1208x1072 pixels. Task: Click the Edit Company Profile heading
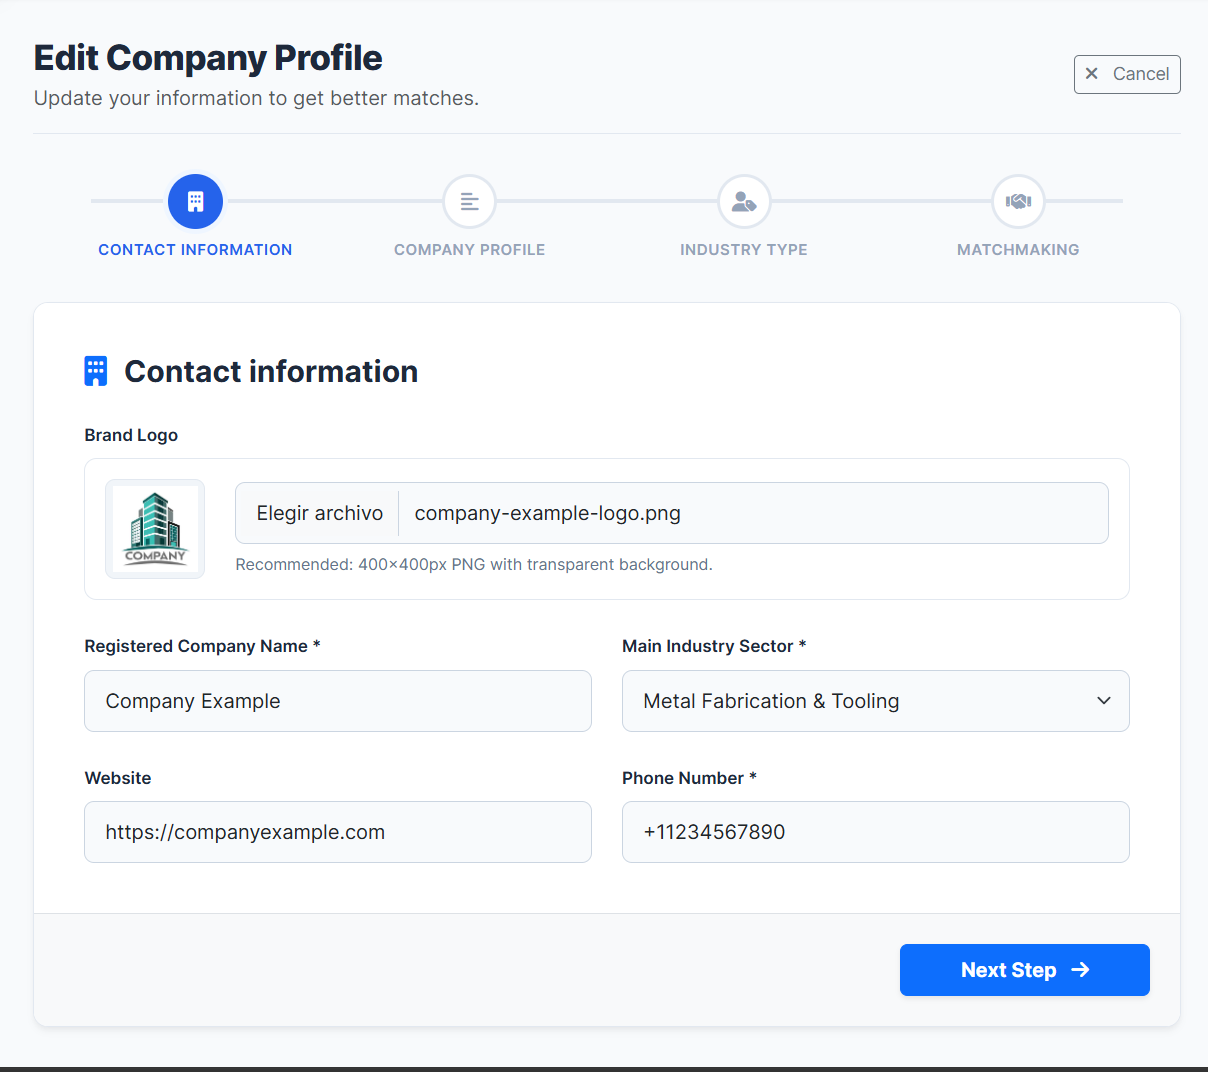pyautogui.click(x=208, y=58)
